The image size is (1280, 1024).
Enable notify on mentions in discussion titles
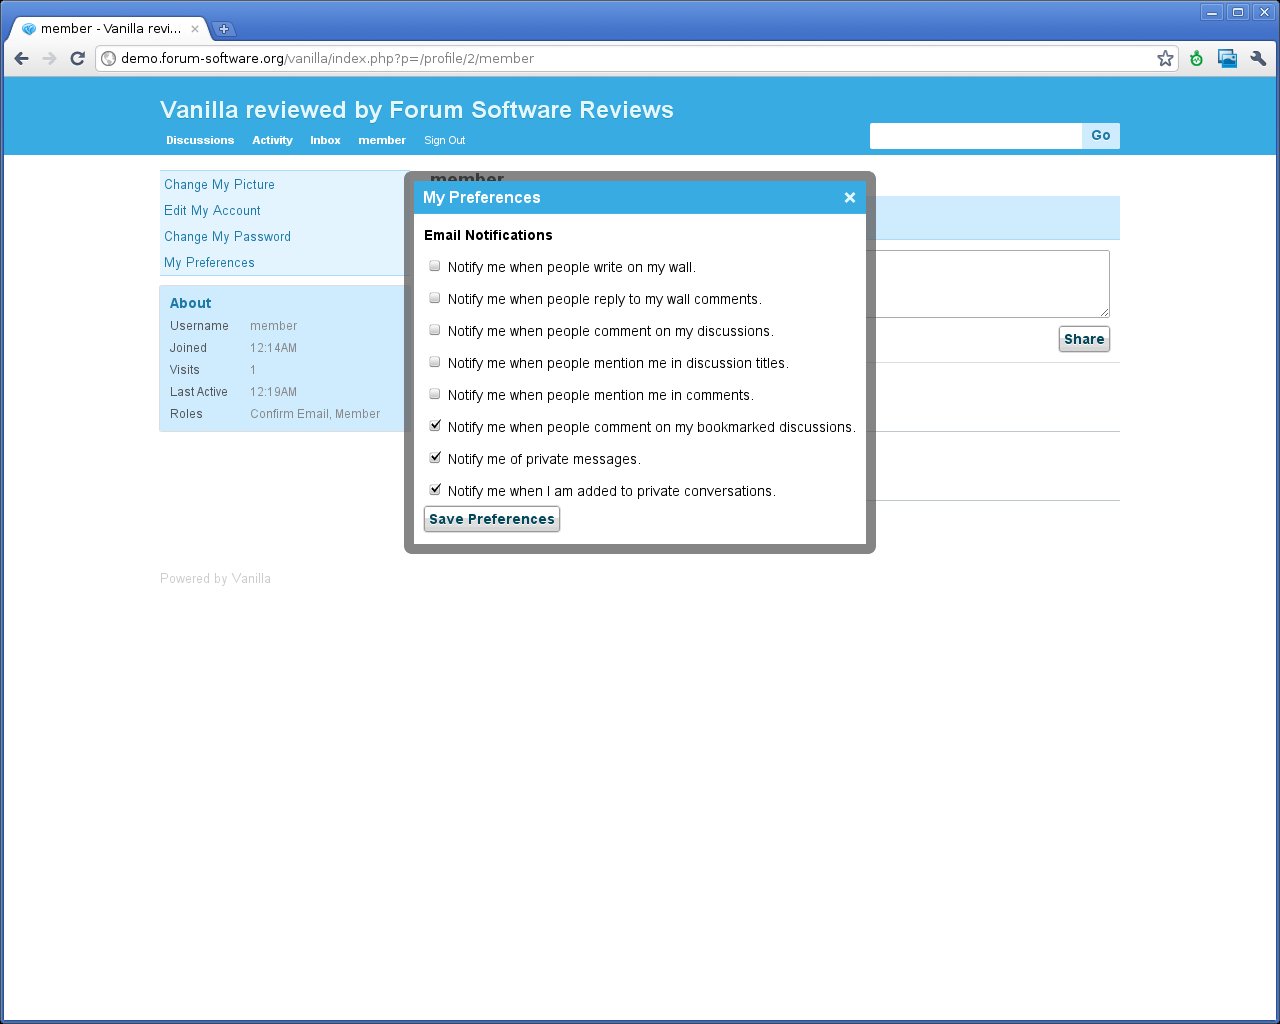pos(435,362)
